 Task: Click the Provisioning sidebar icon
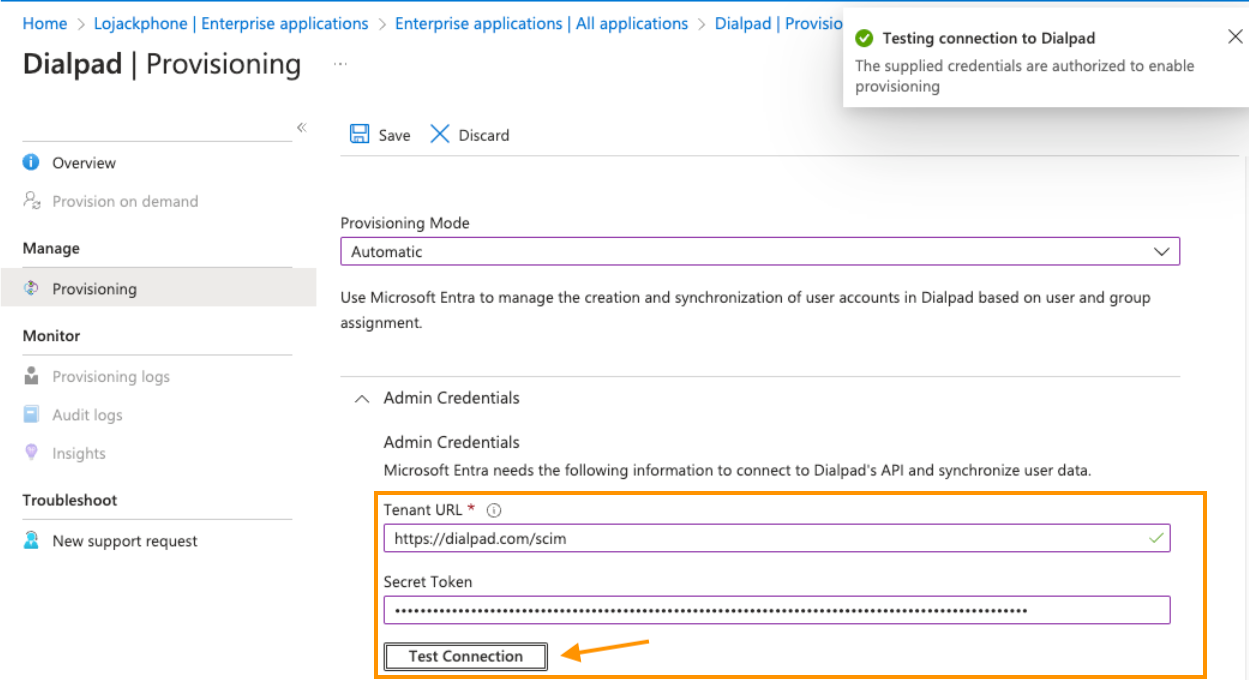pos(31,288)
